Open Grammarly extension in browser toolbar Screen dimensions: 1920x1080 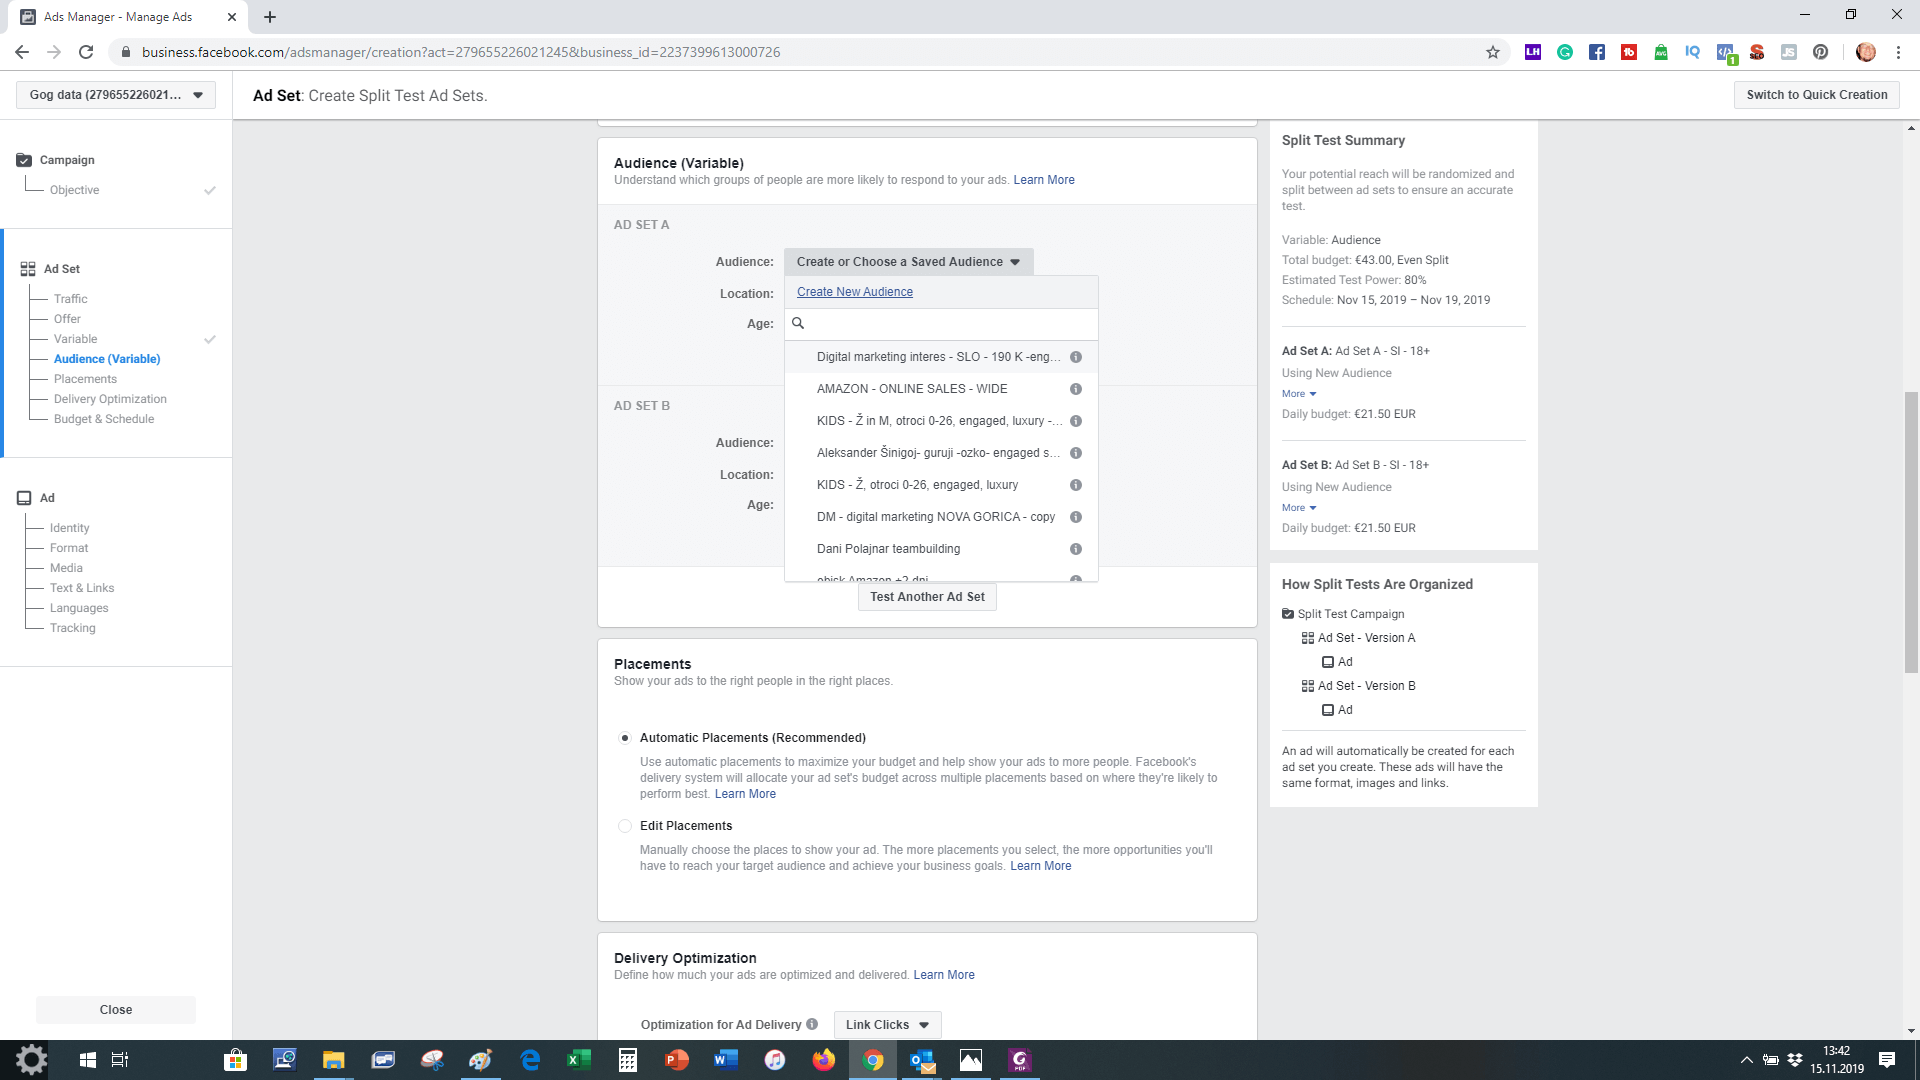pyautogui.click(x=1565, y=52)
